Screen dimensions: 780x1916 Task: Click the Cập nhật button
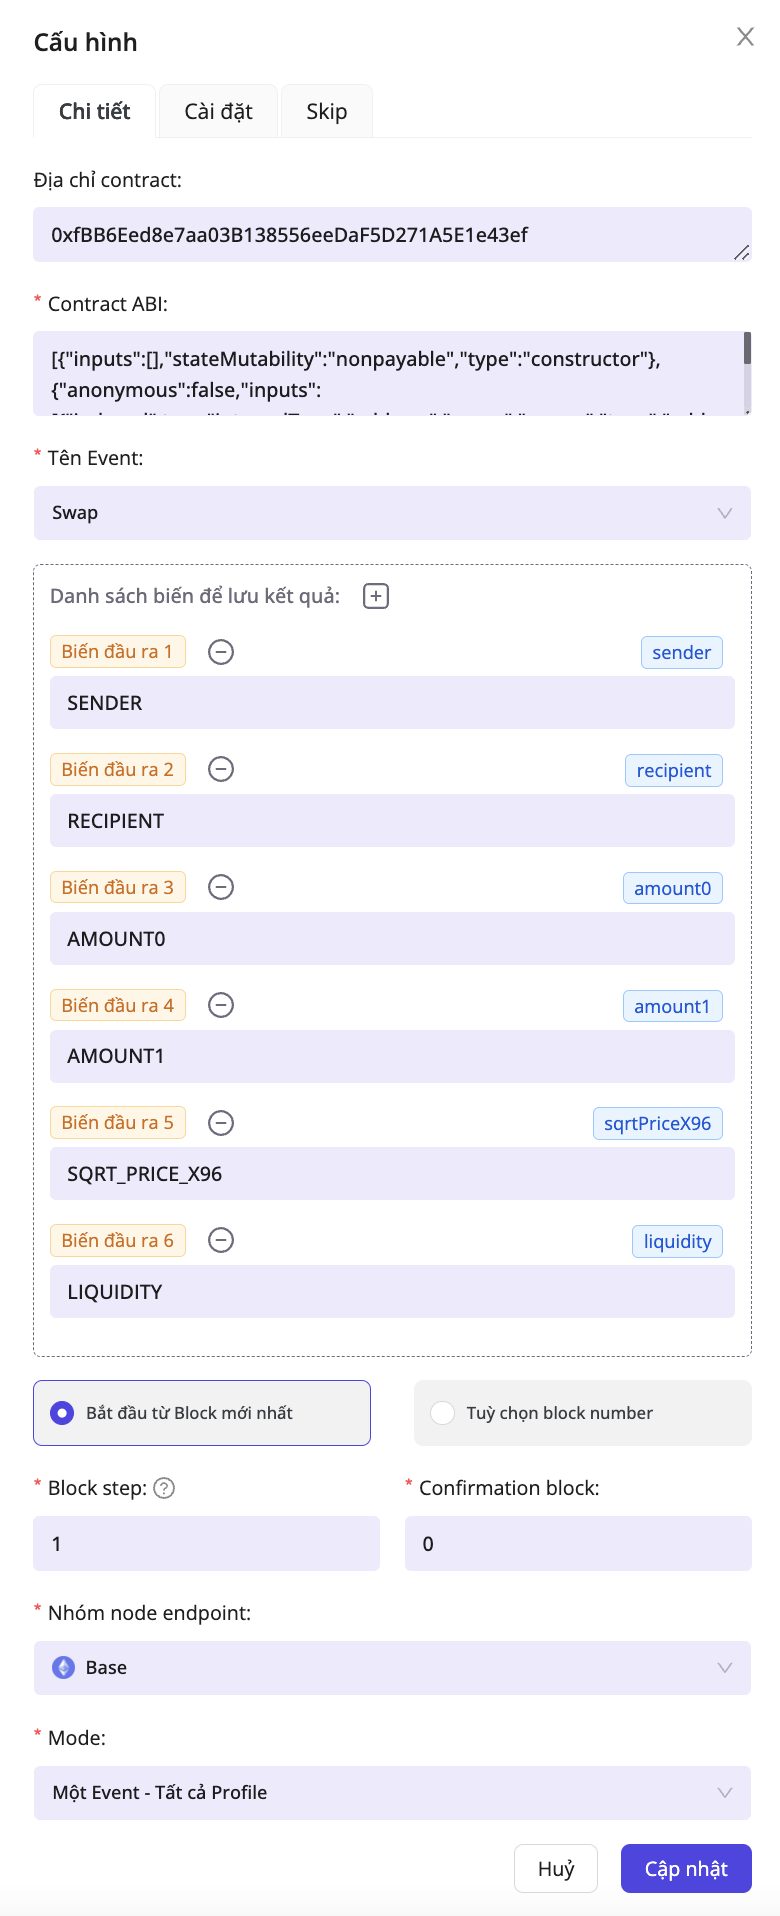click(686, 1869)
